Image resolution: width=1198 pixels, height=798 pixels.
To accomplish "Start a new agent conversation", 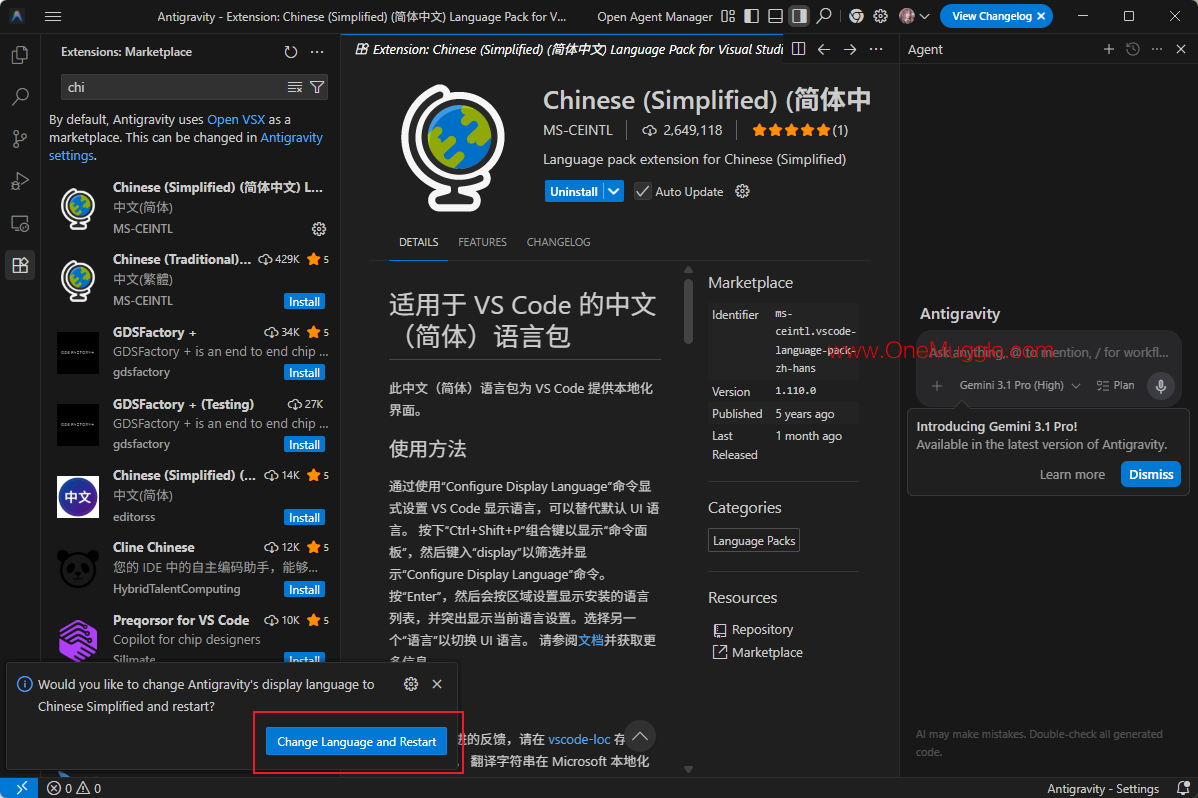I will pos(1109,49).
